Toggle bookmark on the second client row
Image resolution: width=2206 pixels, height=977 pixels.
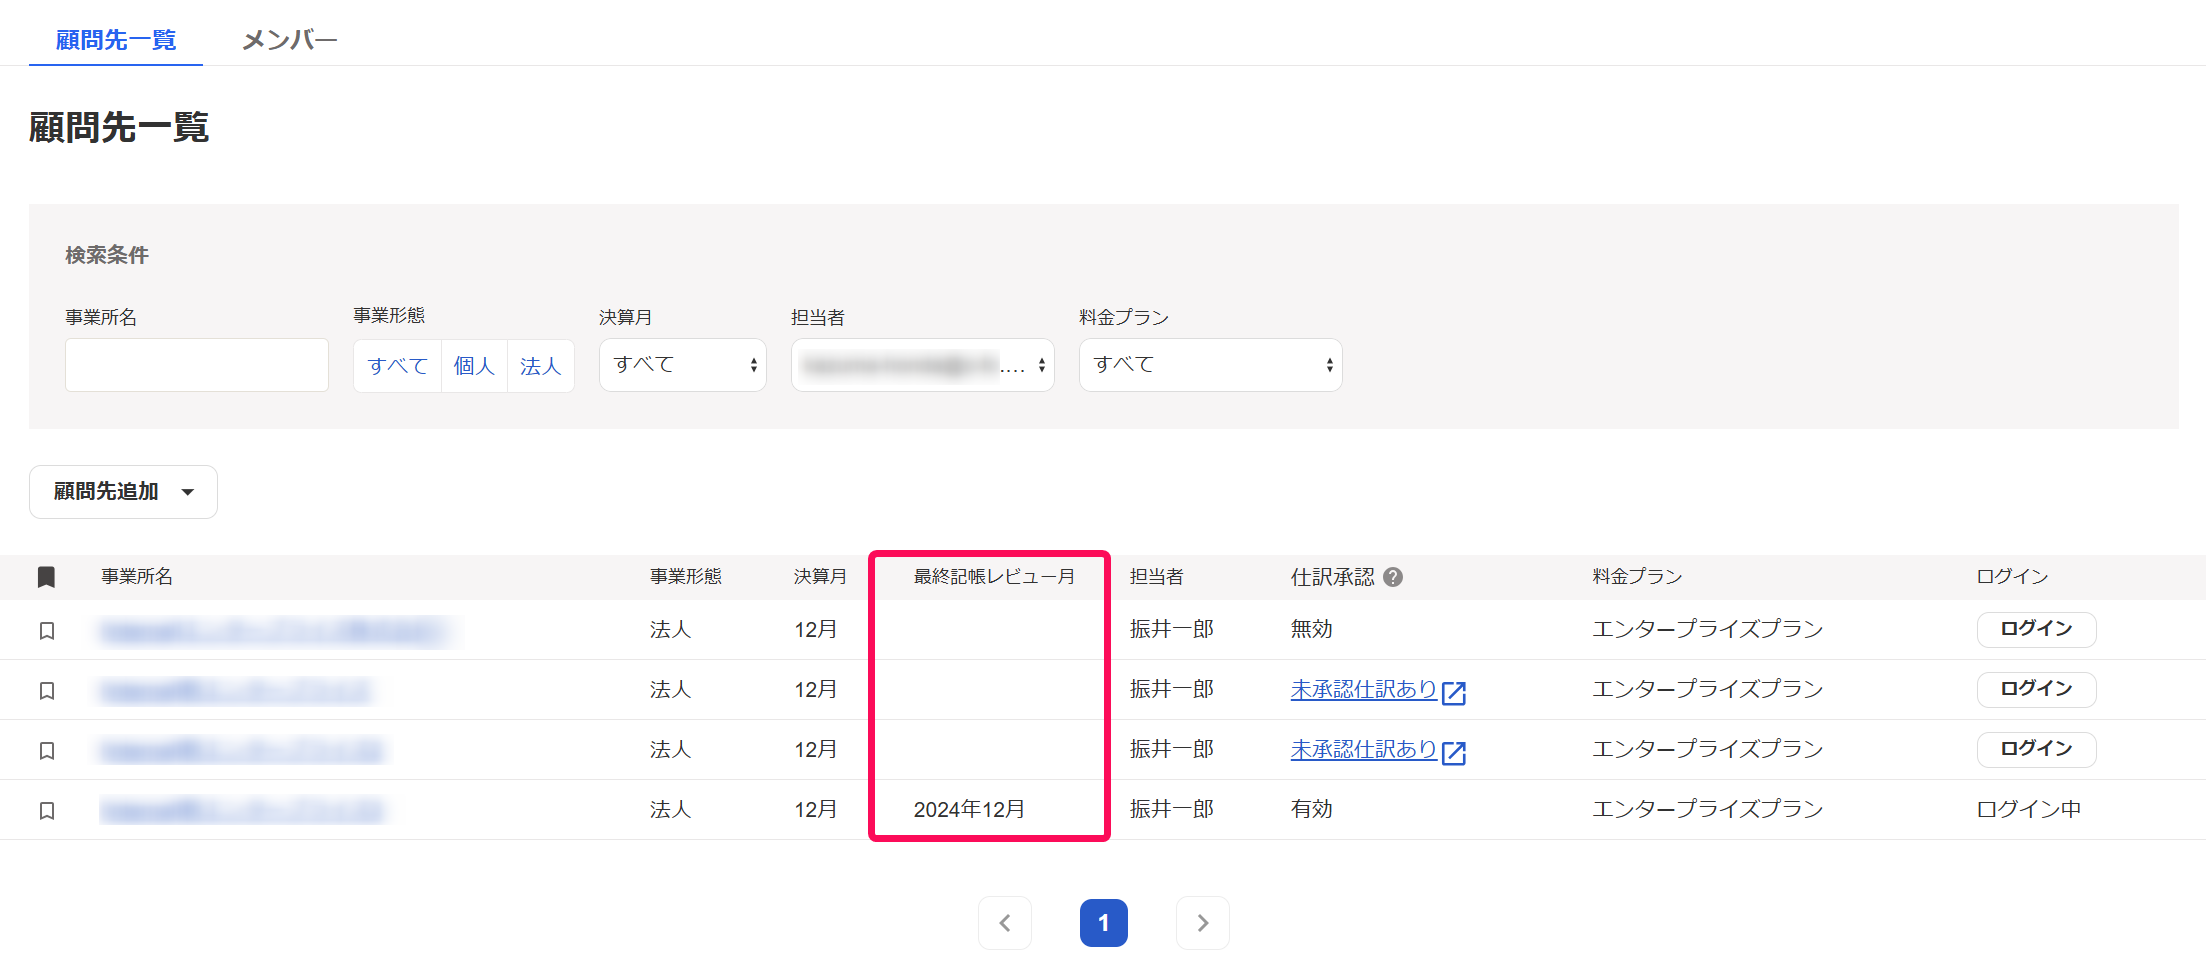[x=46, y=691]
